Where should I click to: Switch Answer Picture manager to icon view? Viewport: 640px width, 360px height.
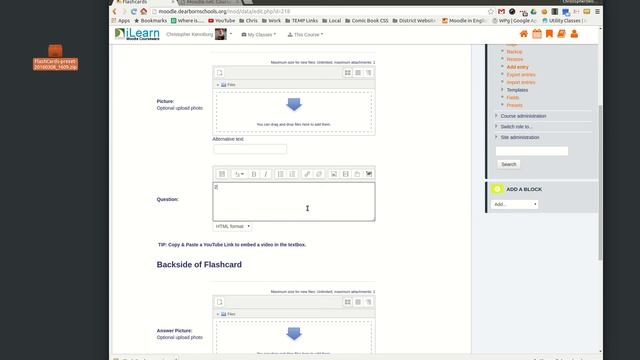coord(347,302)
